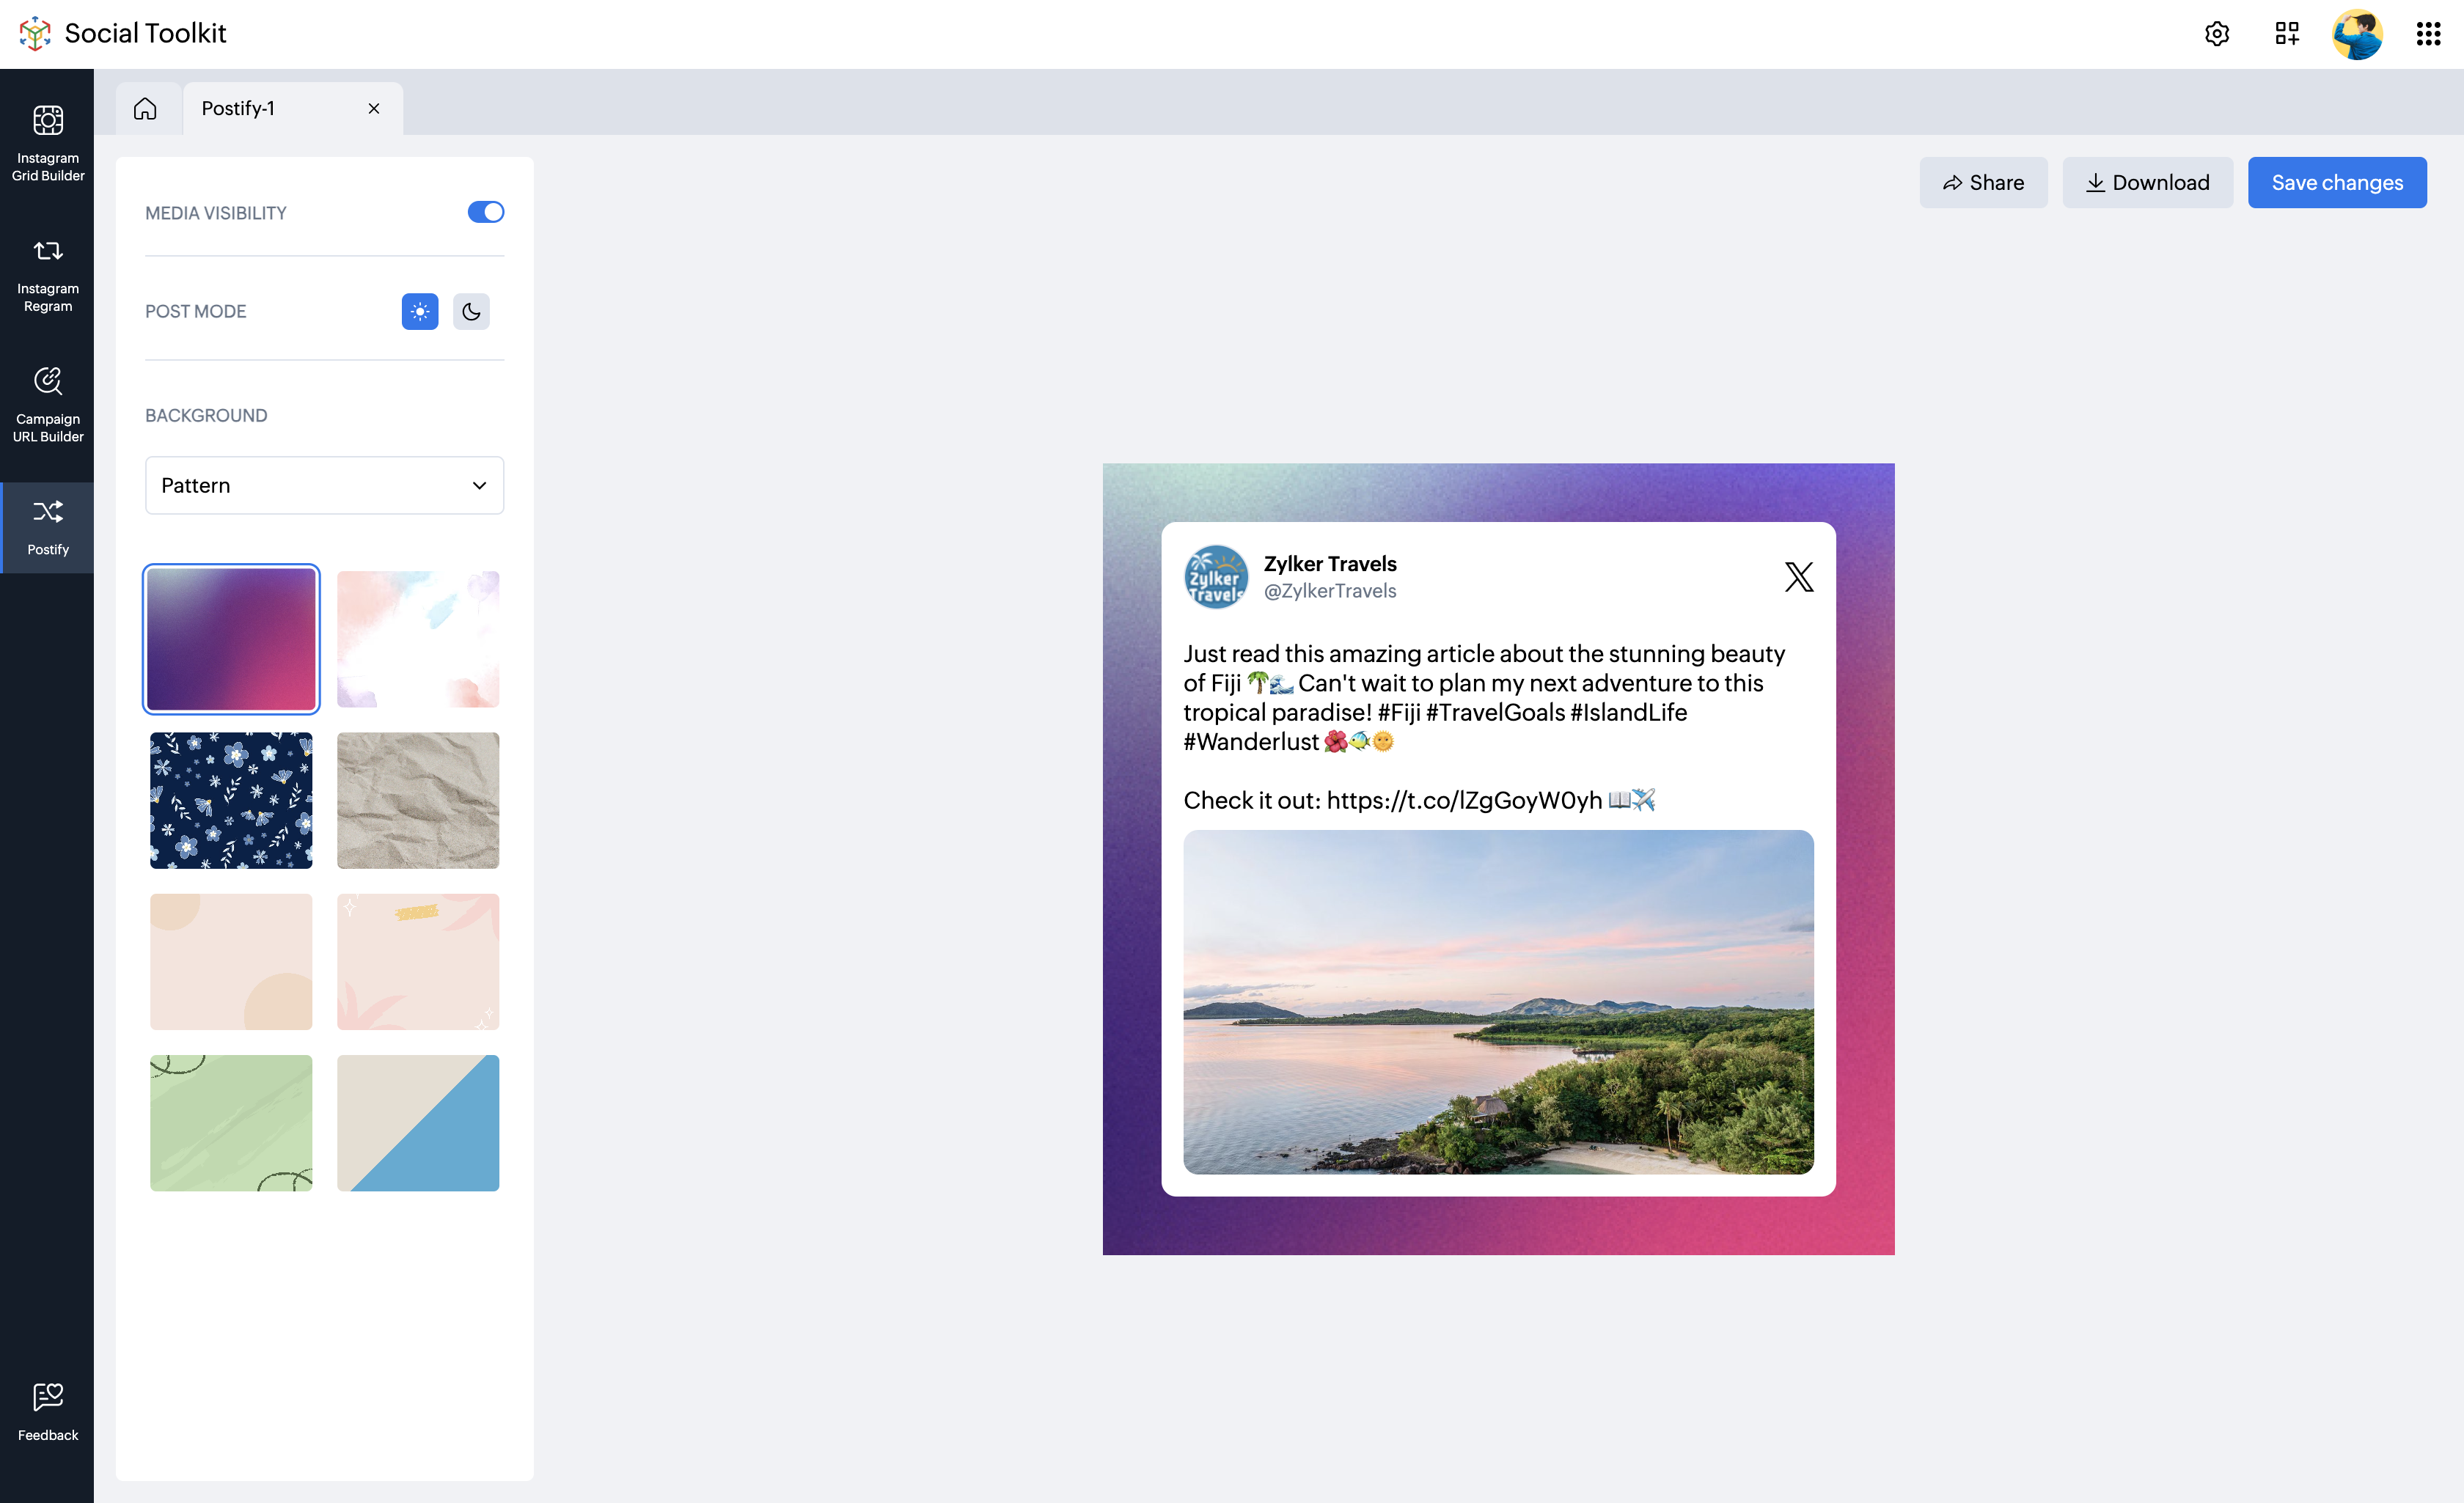Select the Postify sidebar tool

tap(47, 527)
